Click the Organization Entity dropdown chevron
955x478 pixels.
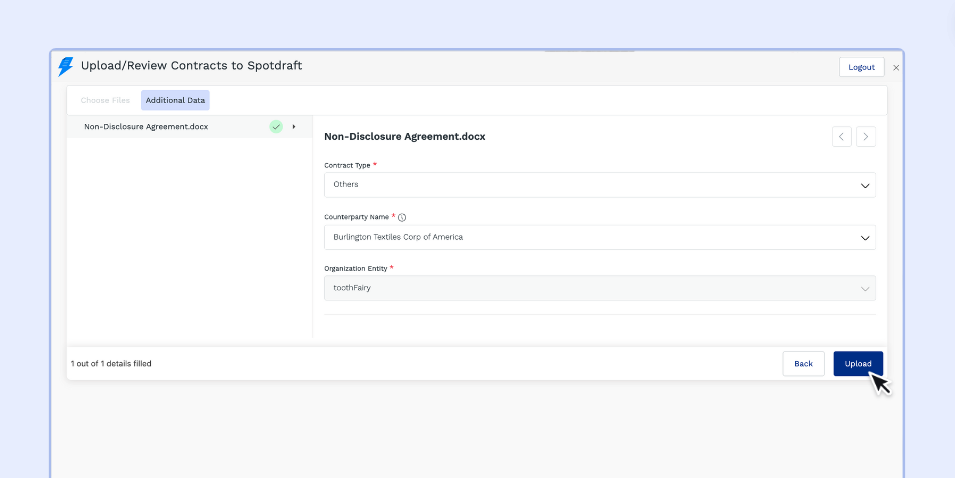865,289
